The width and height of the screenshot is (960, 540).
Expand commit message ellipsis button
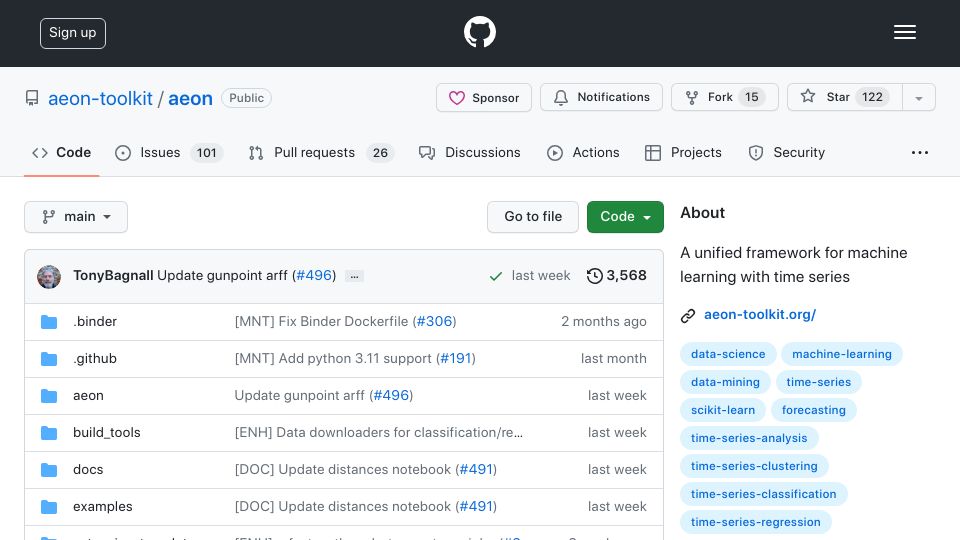point(354,276)
